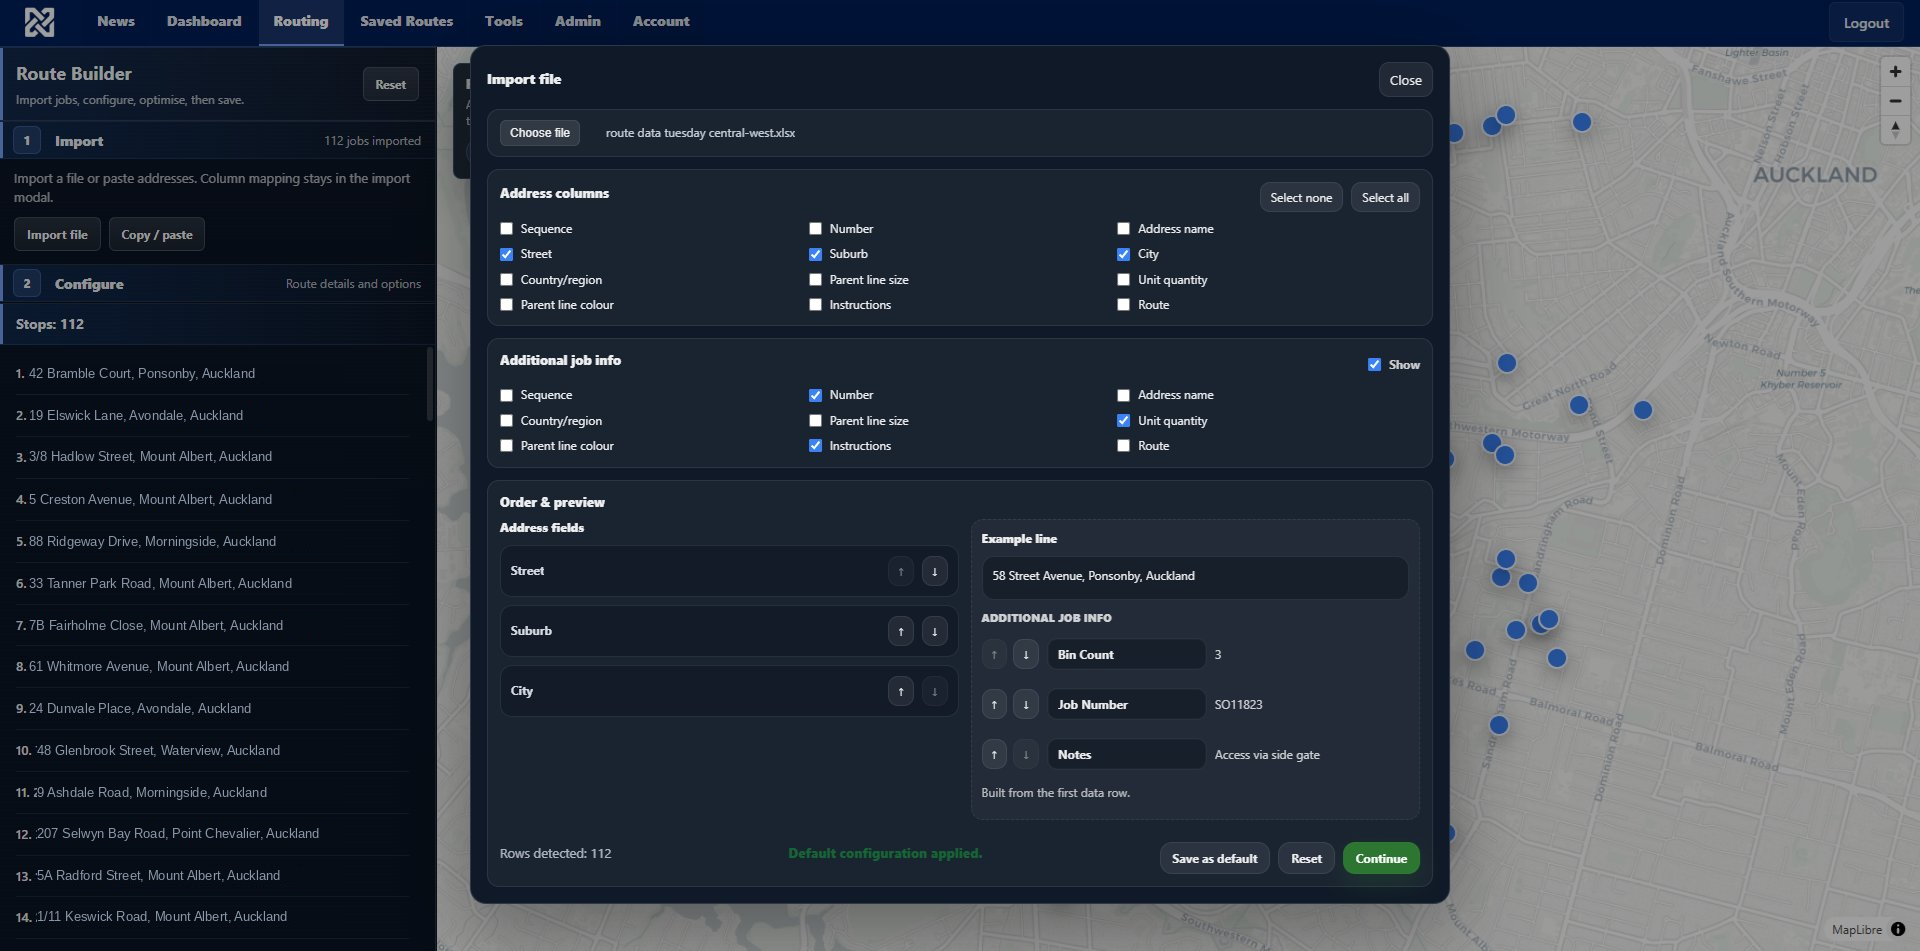Move Suburb field down
The width and height of the screenshot is (1920, 951).
[934, 631]
